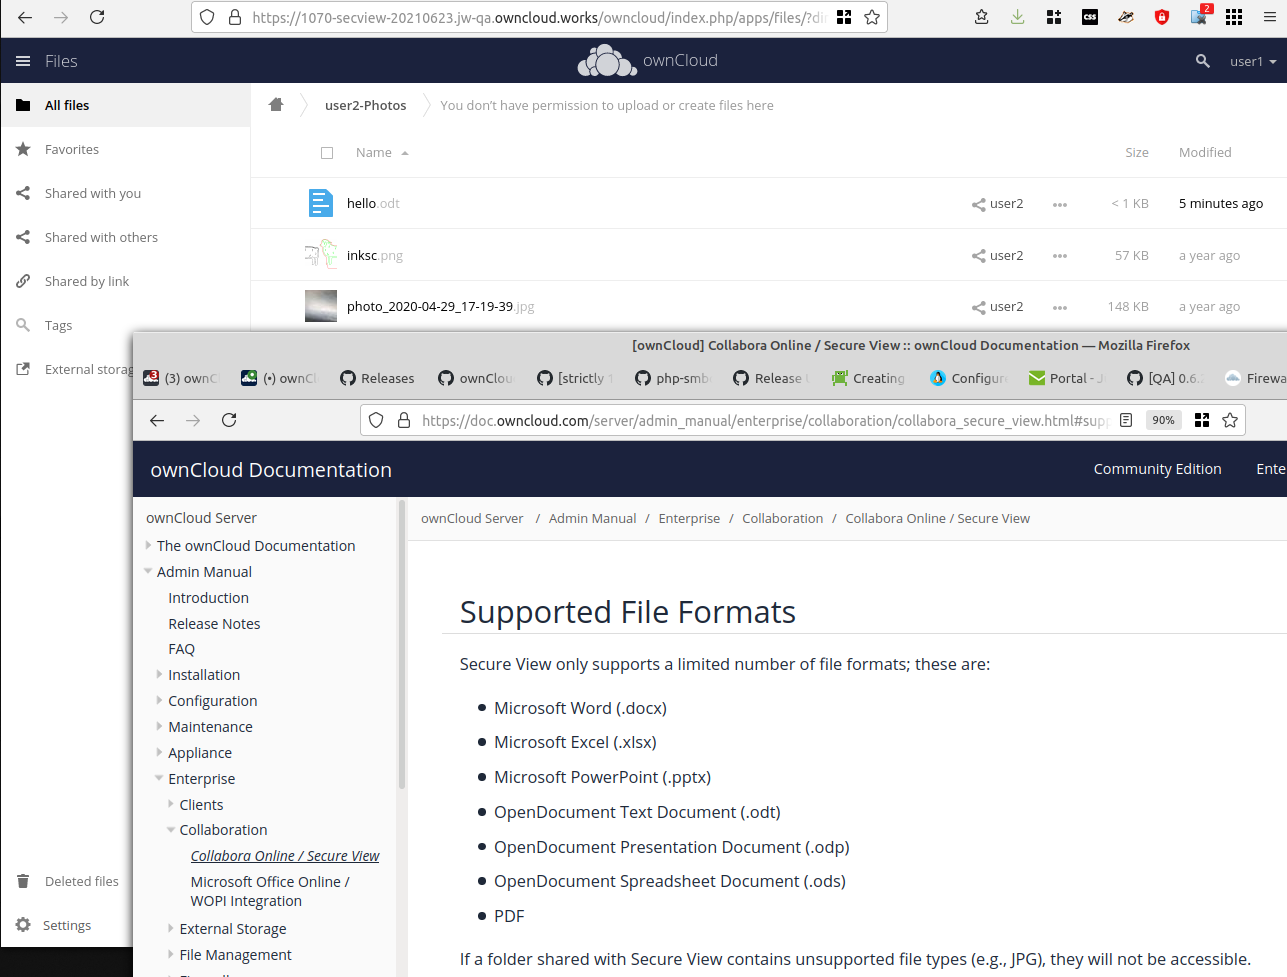
Task: Click ownCloud Documentation title
Action: click(271, 470)
